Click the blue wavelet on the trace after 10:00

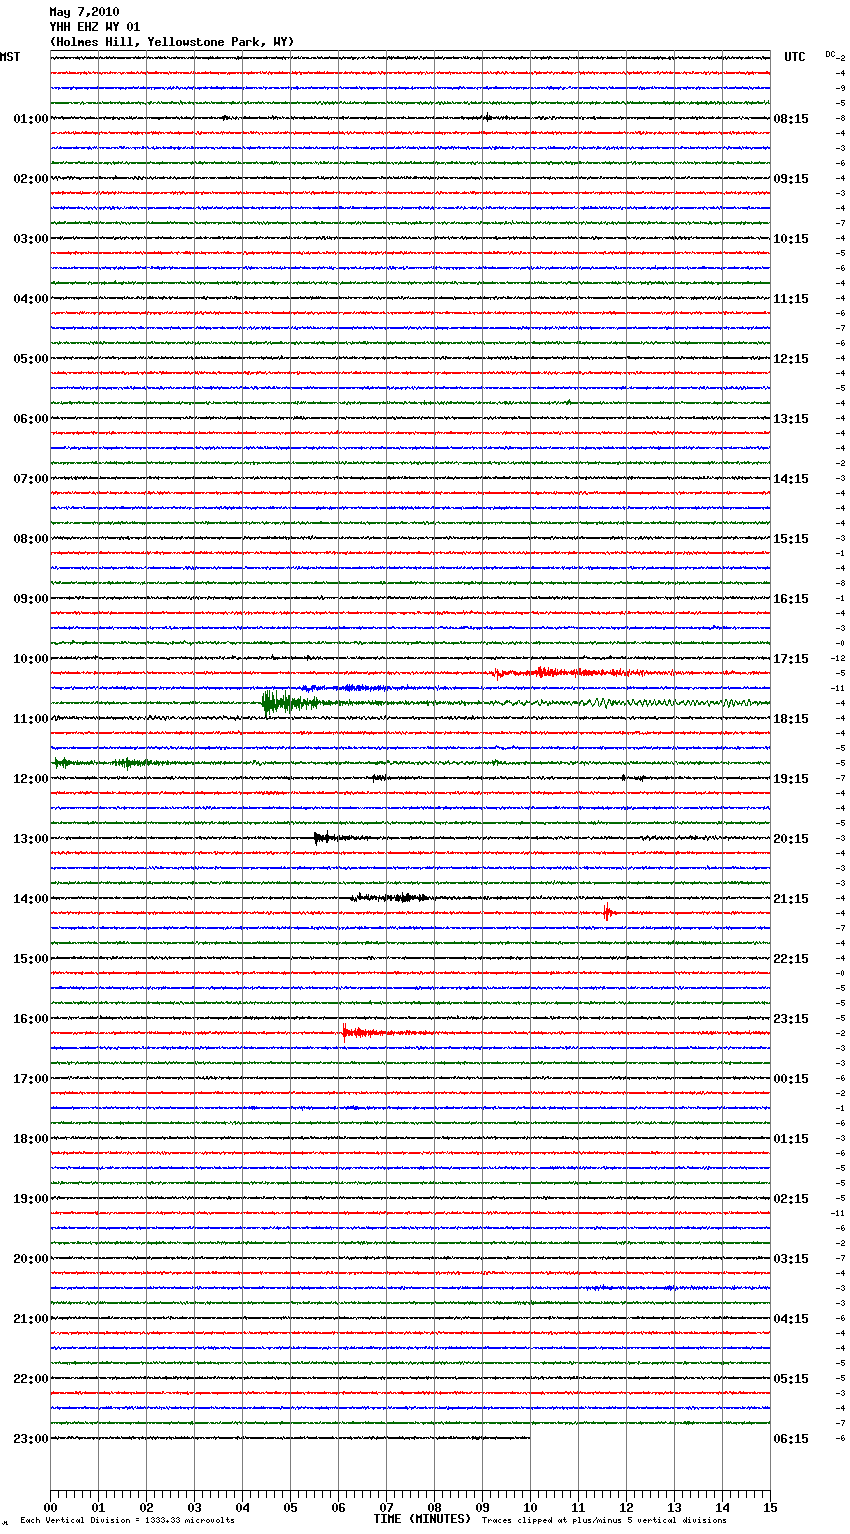coord(350,688)
